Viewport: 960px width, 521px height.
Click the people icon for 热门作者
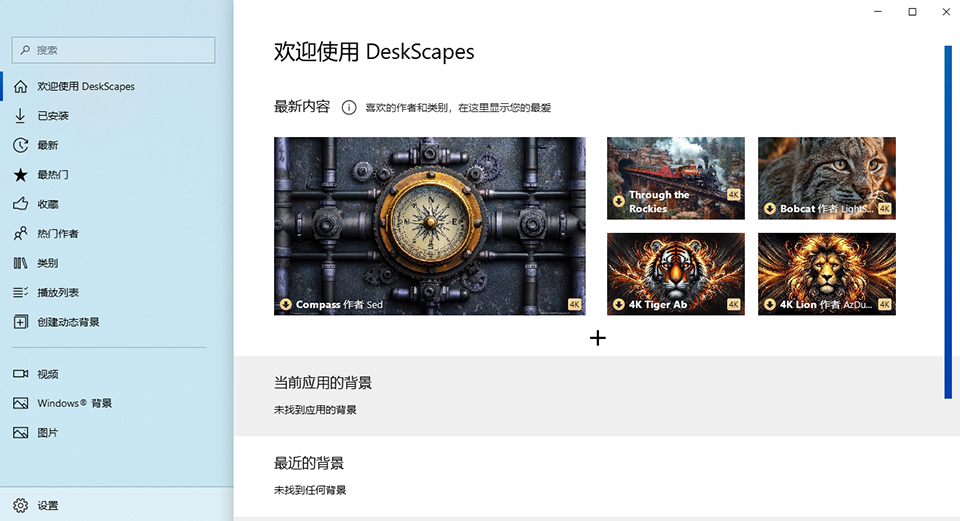pyautogui.click(x=20, y=233)
